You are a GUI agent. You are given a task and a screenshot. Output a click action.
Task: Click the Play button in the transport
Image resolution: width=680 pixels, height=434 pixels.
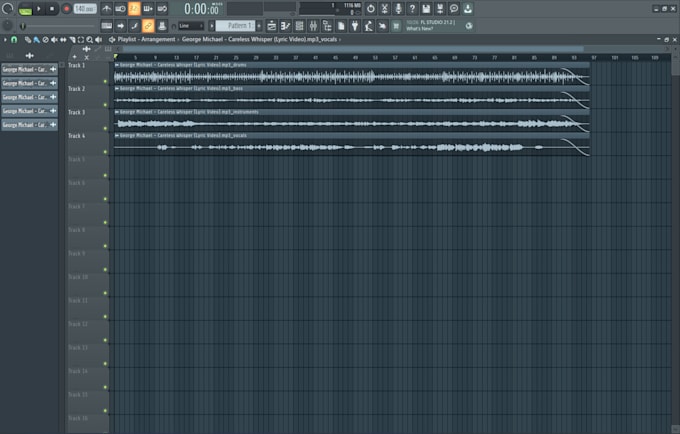(39, 9)
